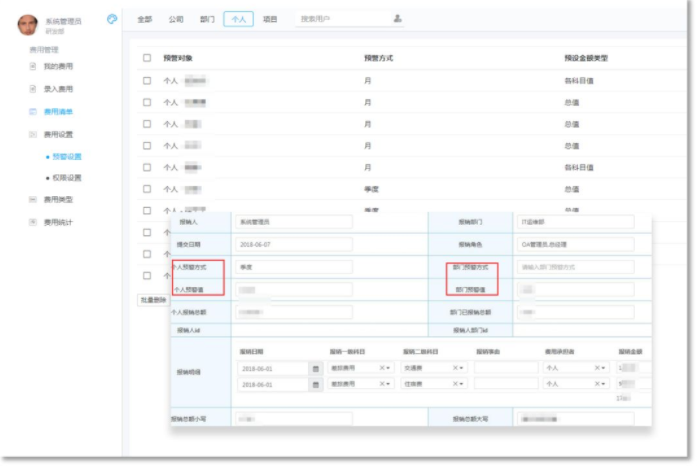Viewport: 699px width, 469px height.
Task: Click the system administrator avatar photo
Action: (x=28, y=25)
